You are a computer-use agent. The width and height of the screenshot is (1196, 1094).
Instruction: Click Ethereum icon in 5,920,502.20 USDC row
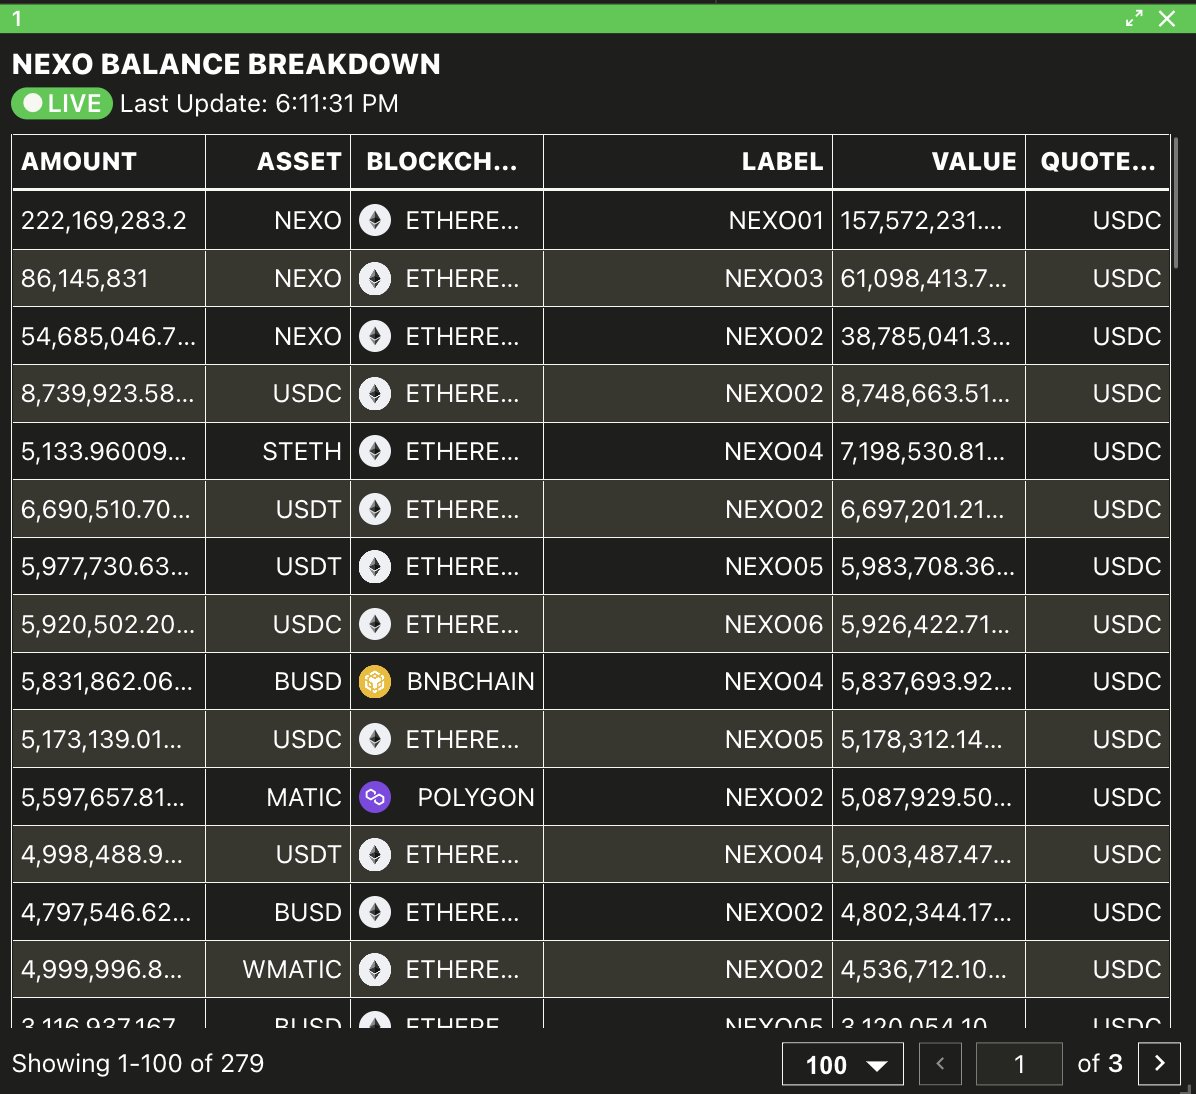click(x=375, y=624)
